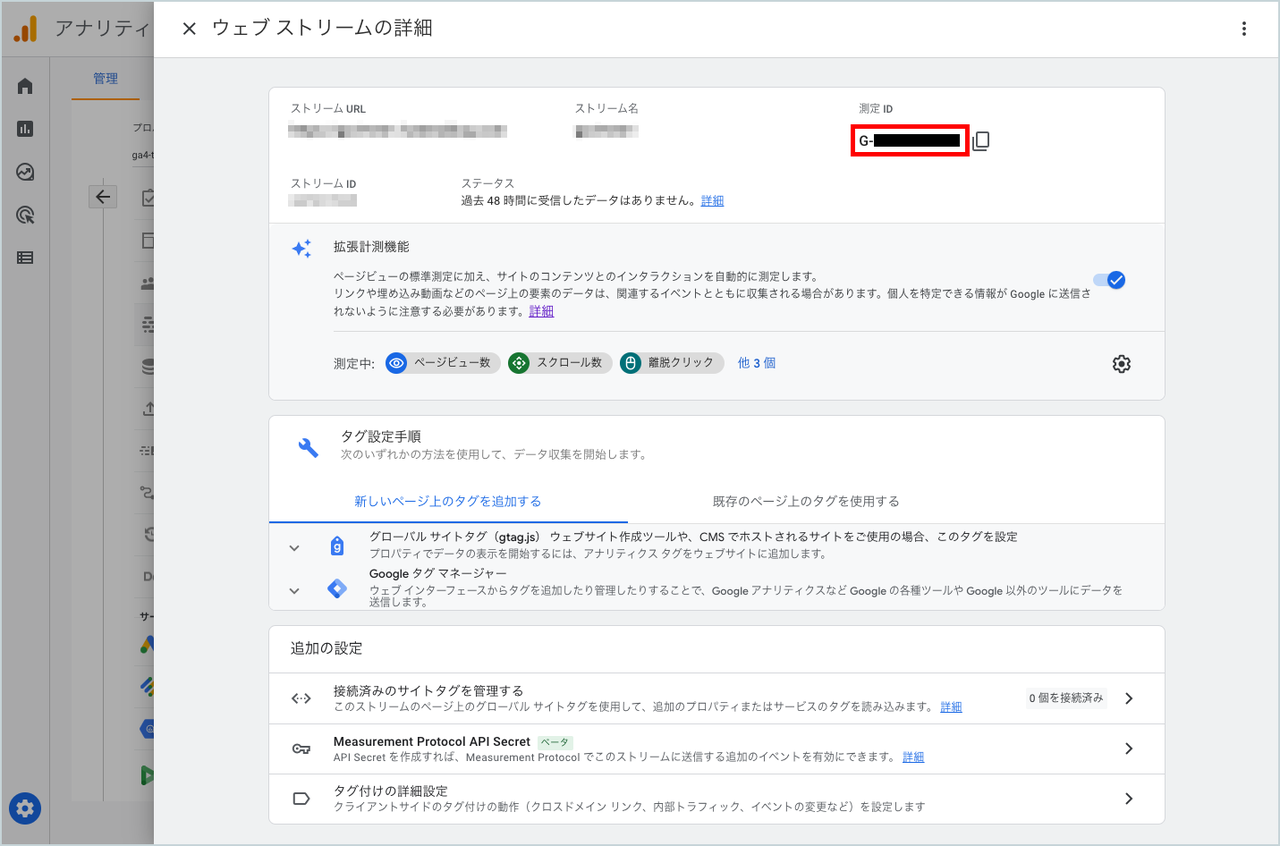The height and width of the screenshot is (846, 1280).
Task: Click the ウェブ ストリームの詳細 heading
Action: (x=322, y=29)
